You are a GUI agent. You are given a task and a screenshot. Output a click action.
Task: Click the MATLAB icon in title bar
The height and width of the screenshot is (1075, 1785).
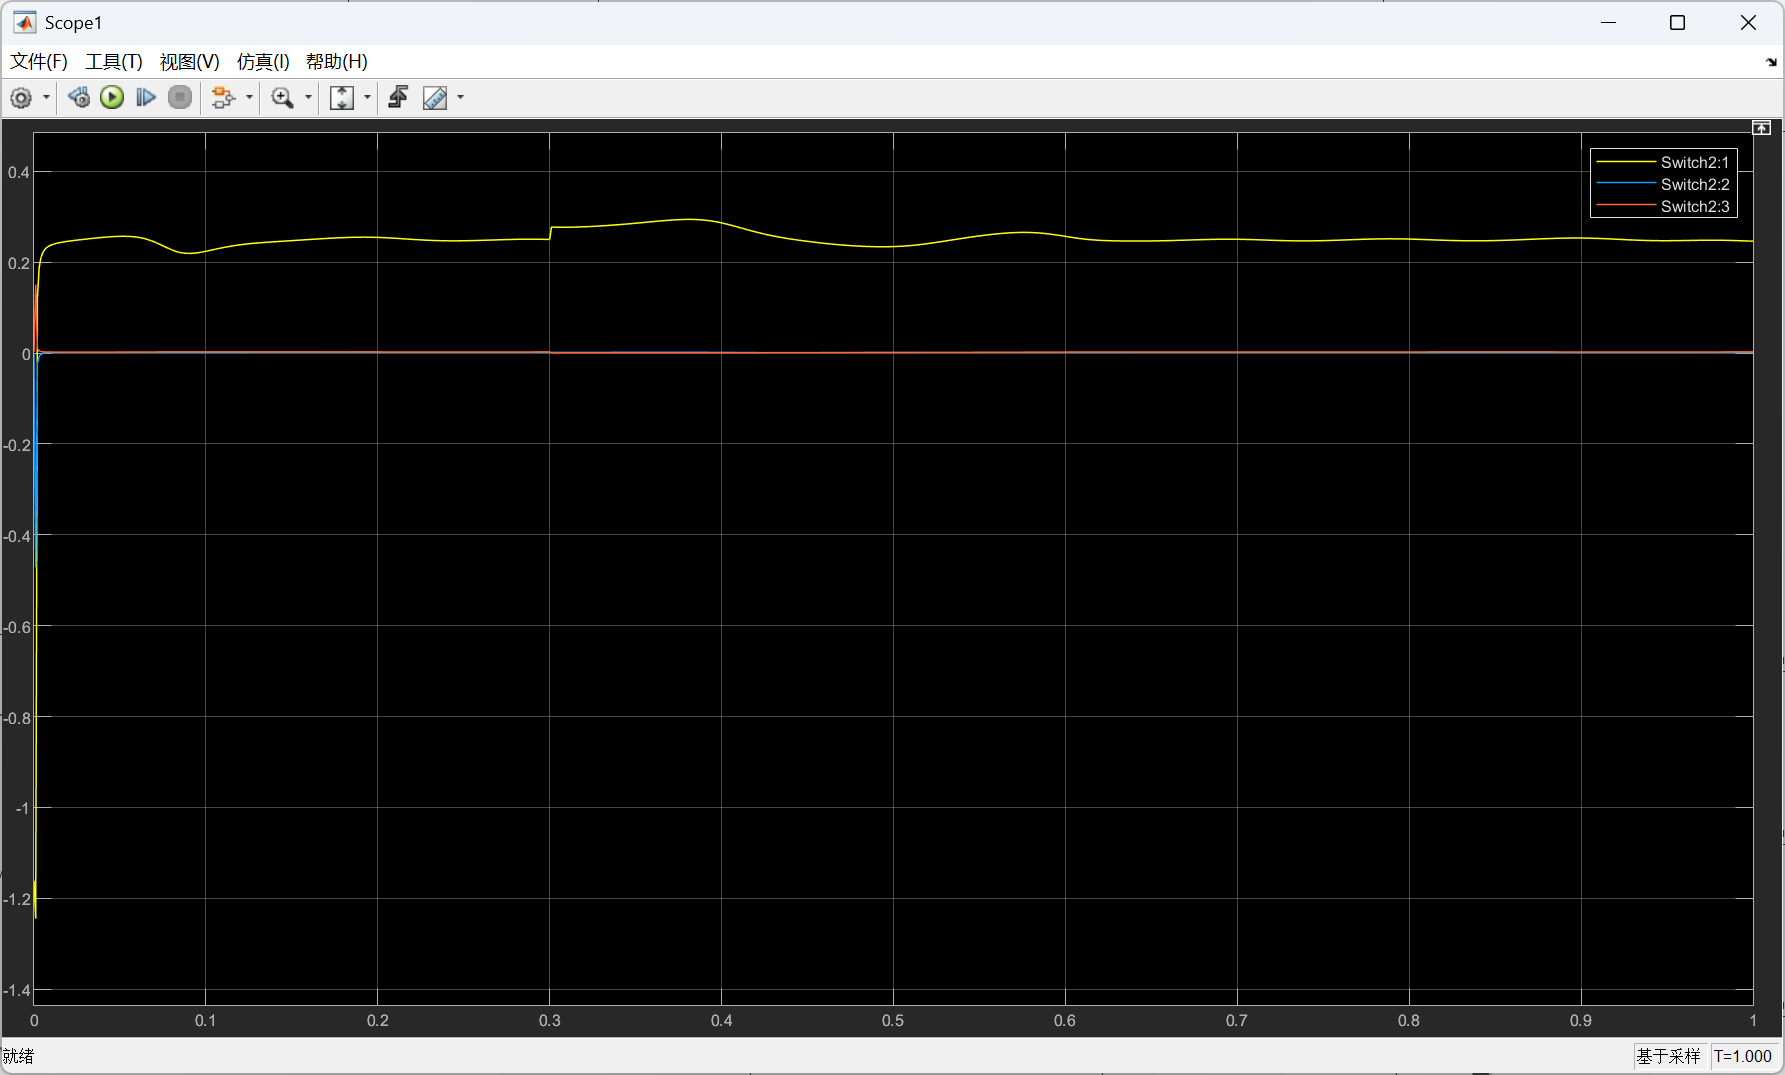coord(25,22)
